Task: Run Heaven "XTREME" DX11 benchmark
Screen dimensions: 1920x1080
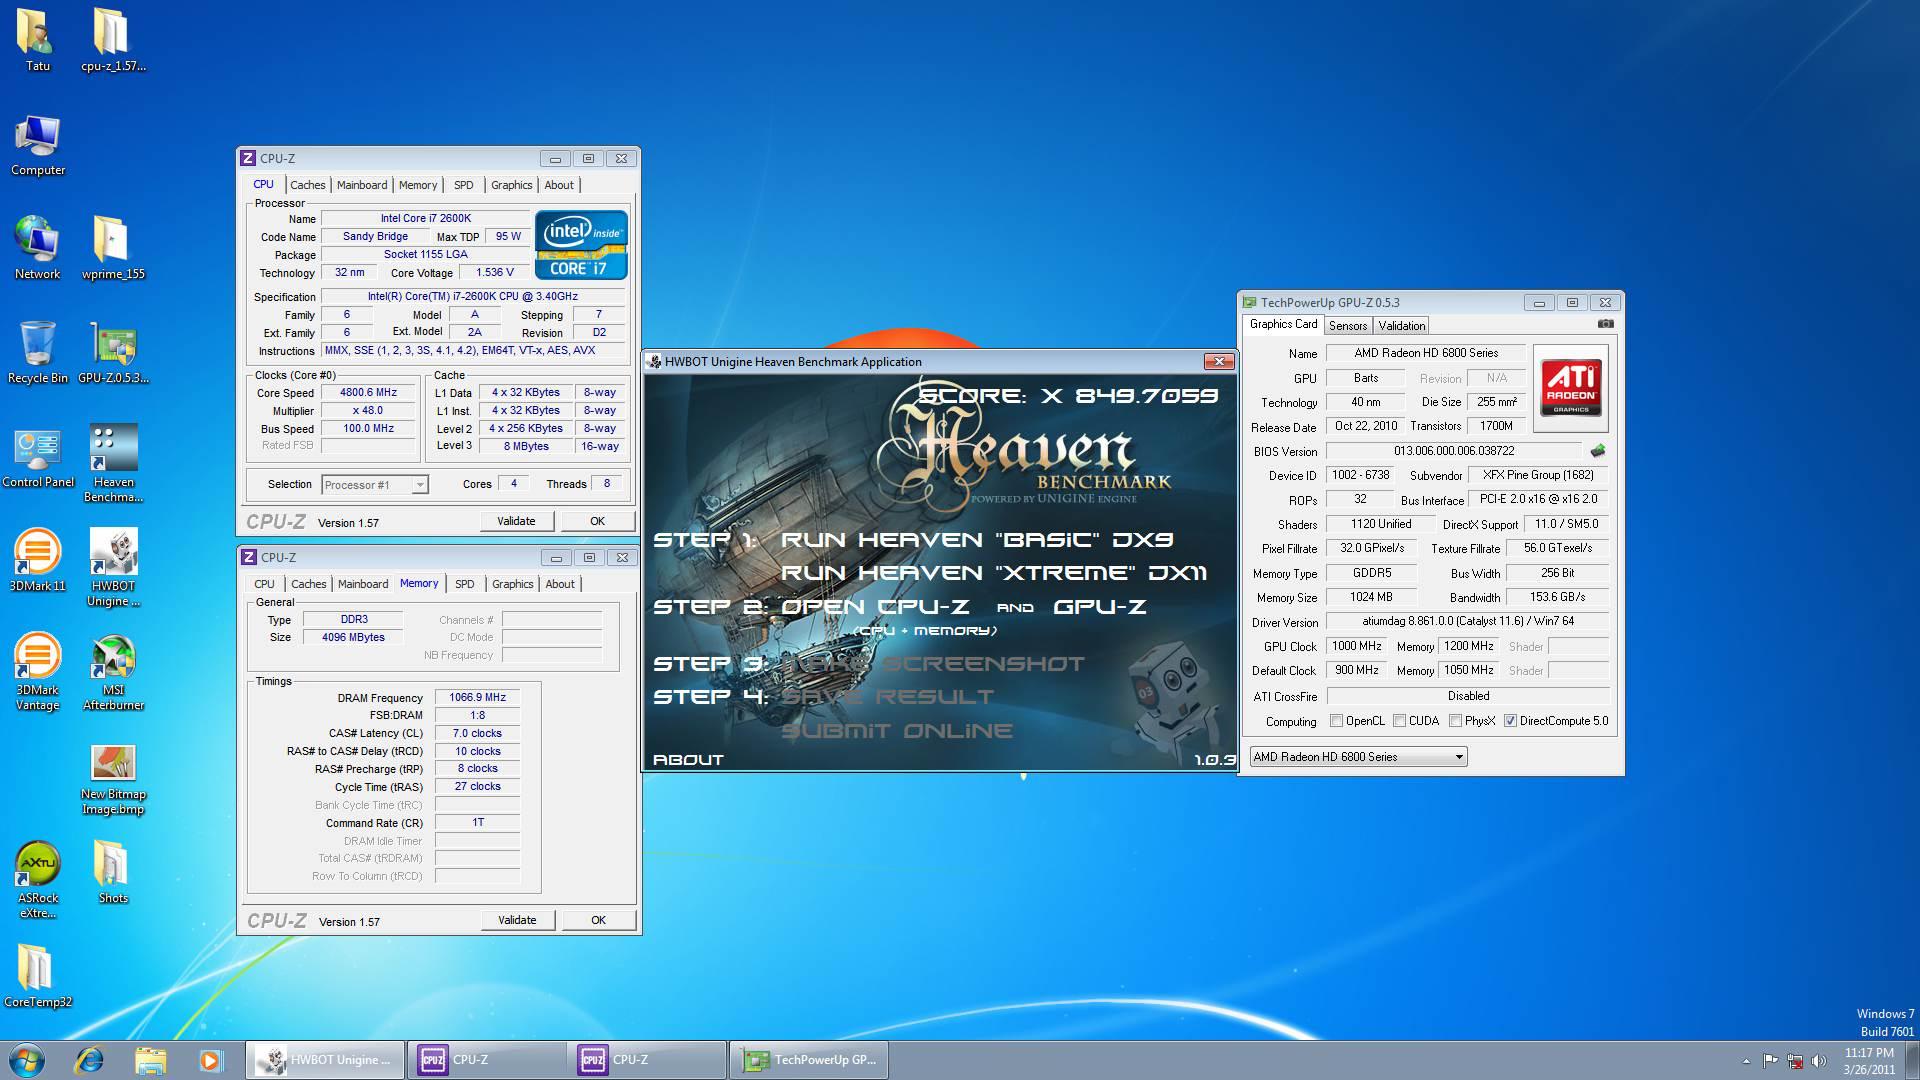Action: coord(994,573)
